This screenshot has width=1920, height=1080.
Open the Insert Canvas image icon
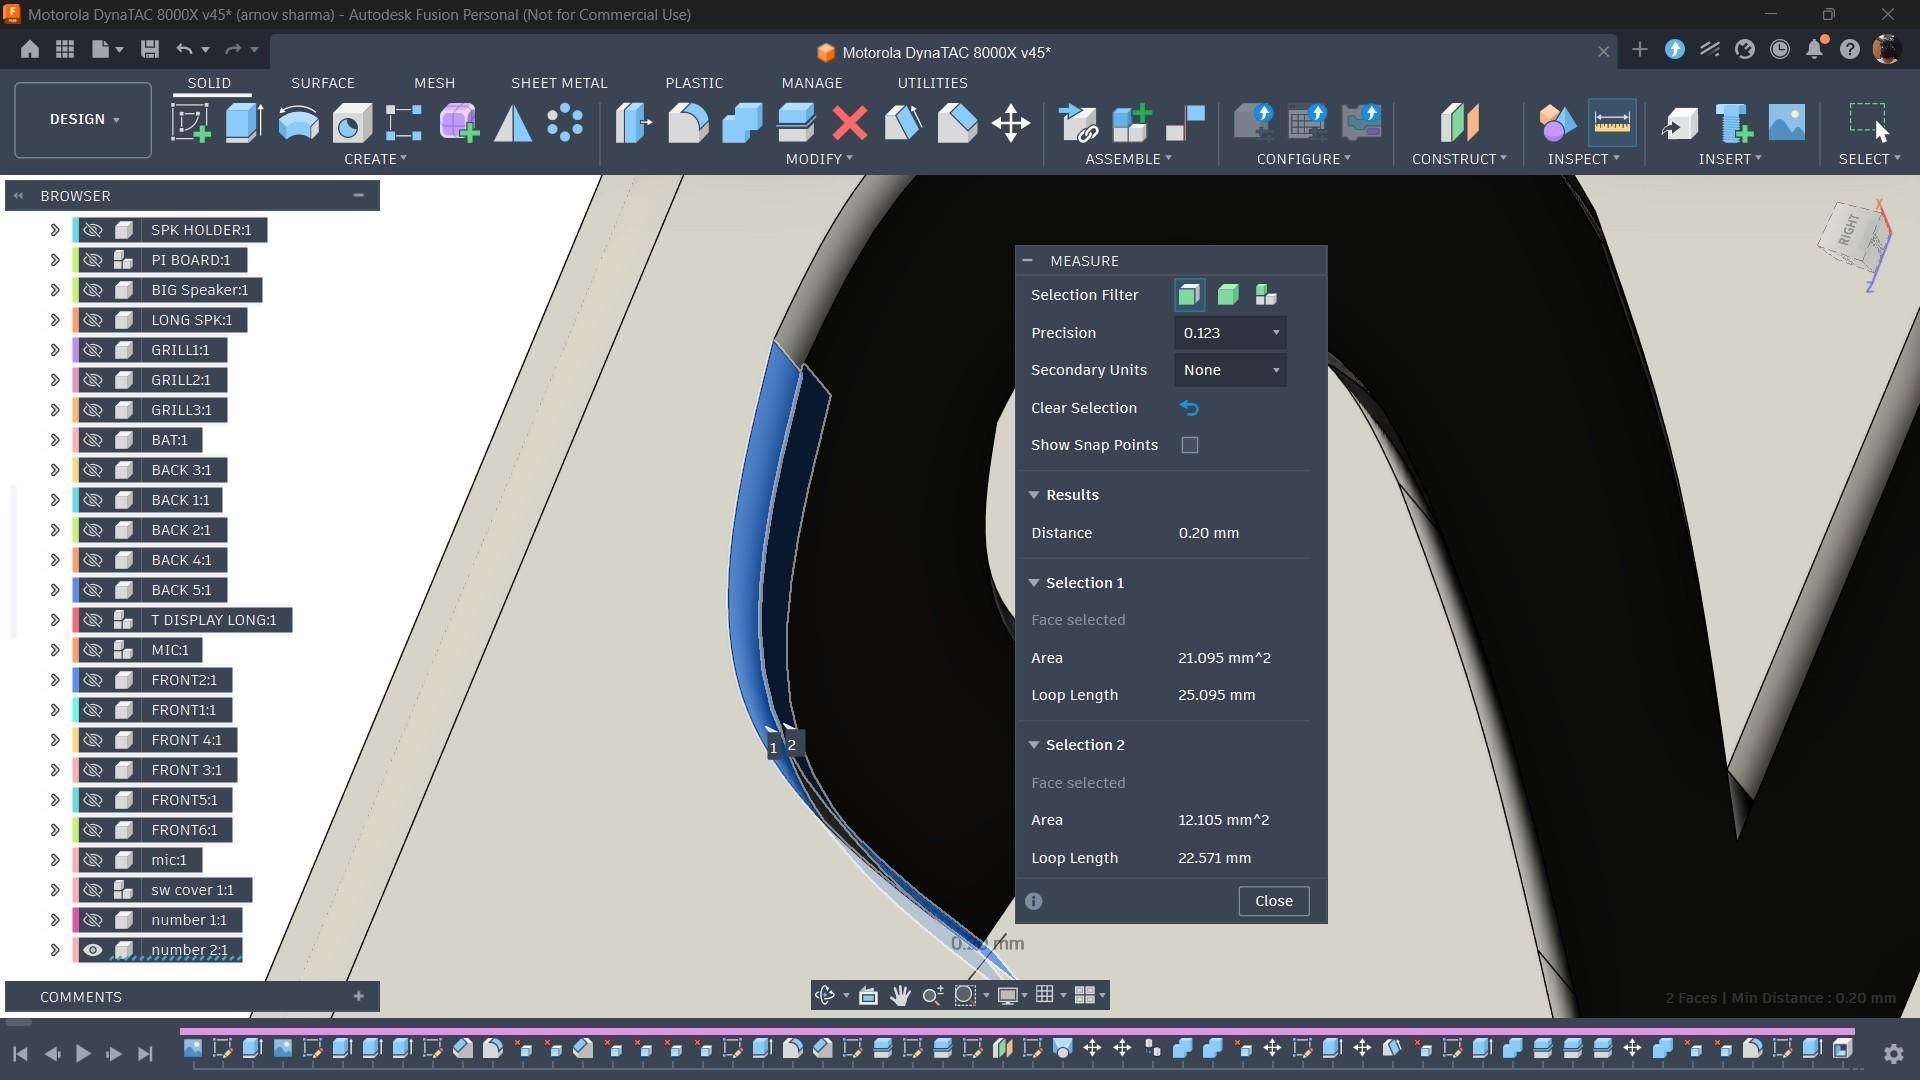tap(1787, 123)
